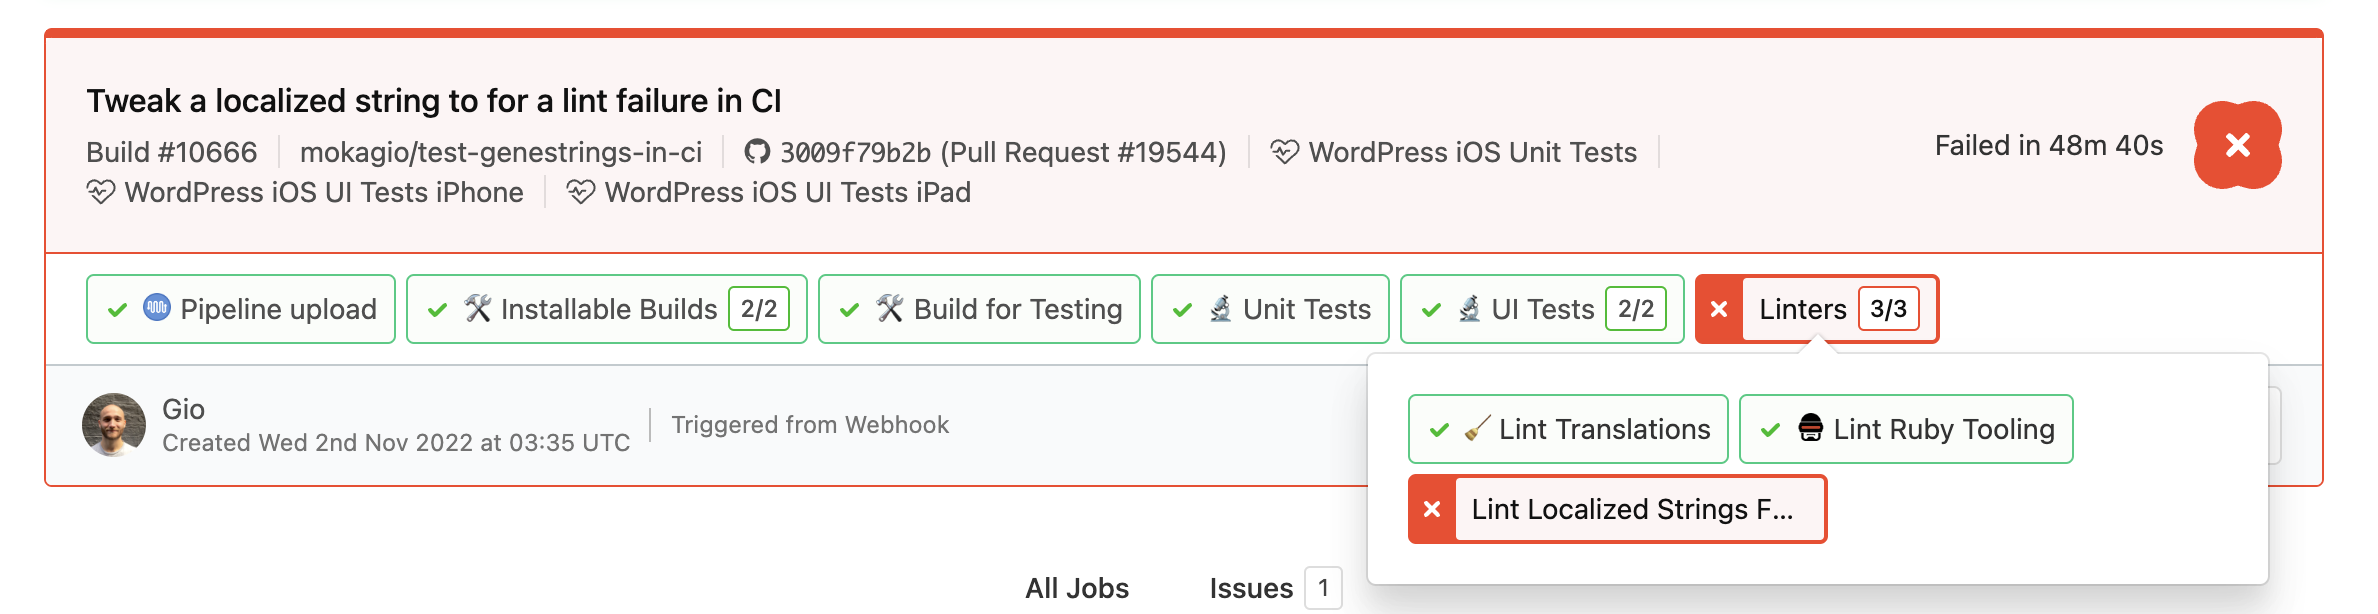Click the Triggered from Webhook text
Screen dimensions: 2378x614
pos(810,425)
